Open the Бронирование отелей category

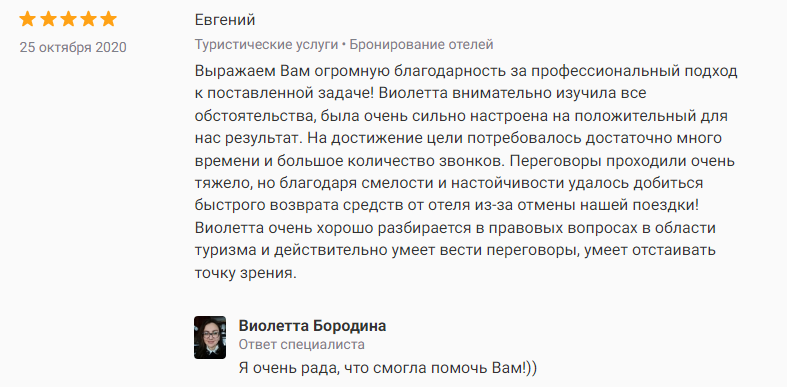pyautogui.click(x=422, y=45)
